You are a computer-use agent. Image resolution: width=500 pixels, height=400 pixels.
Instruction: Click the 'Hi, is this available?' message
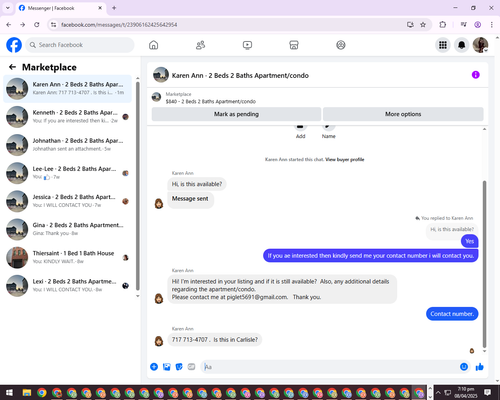197,184
